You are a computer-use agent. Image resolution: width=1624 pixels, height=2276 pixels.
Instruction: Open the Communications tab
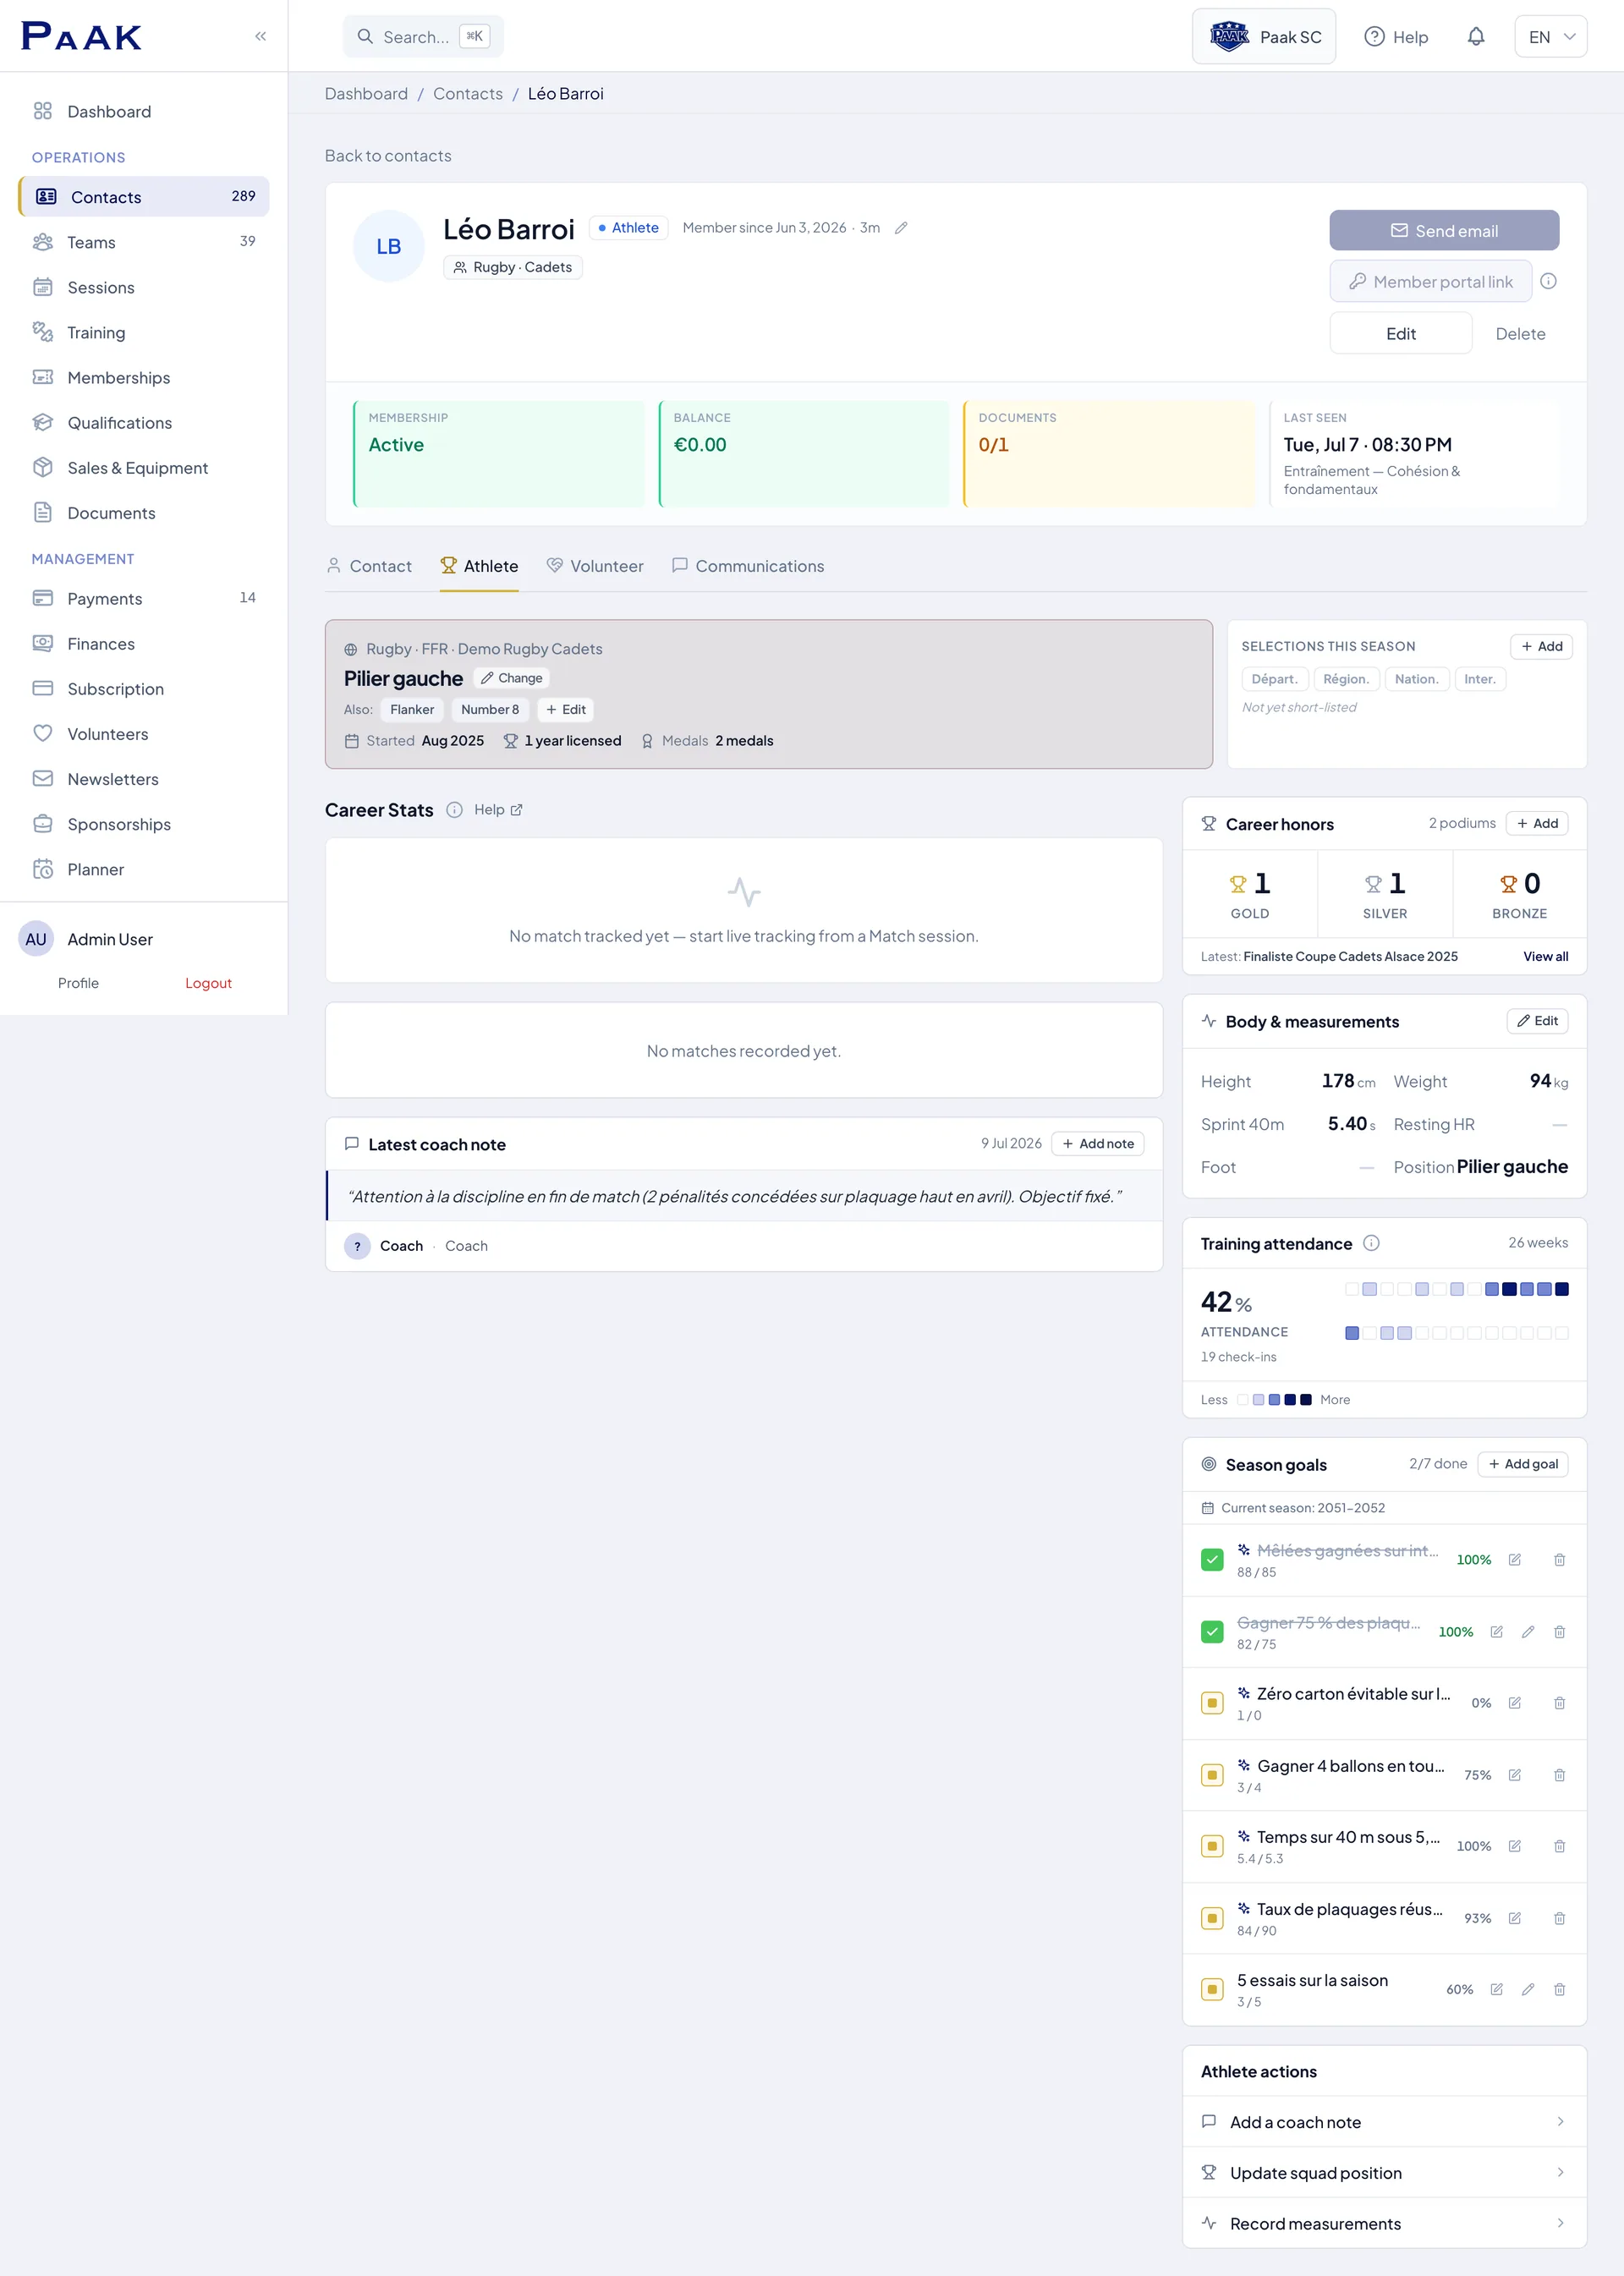(x=748, y=566)
